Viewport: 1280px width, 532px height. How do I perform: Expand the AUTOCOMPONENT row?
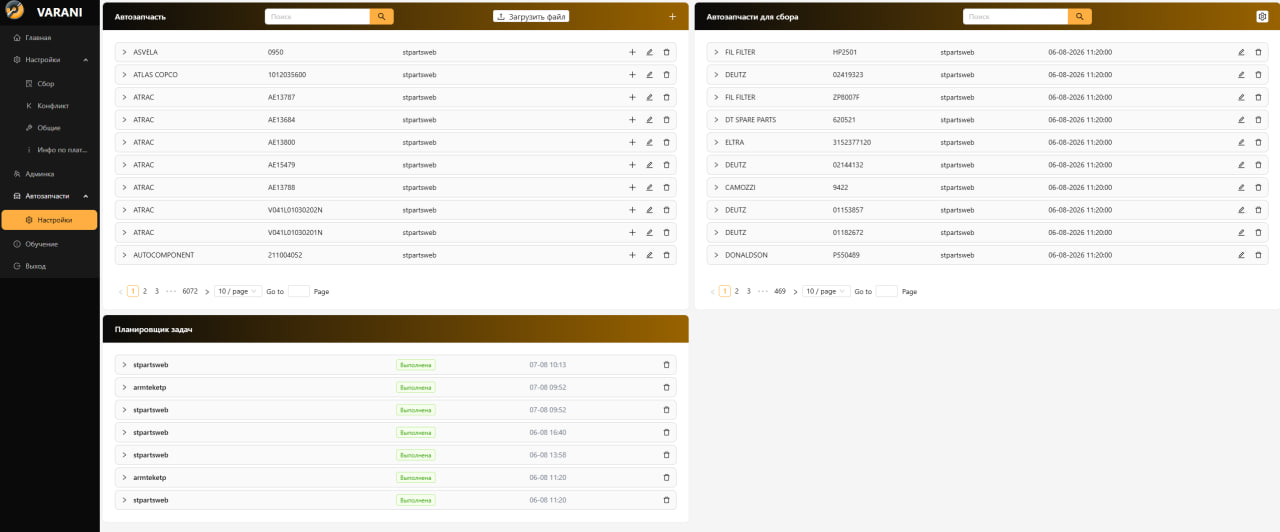pyautogui.click(x=124, y=255)
